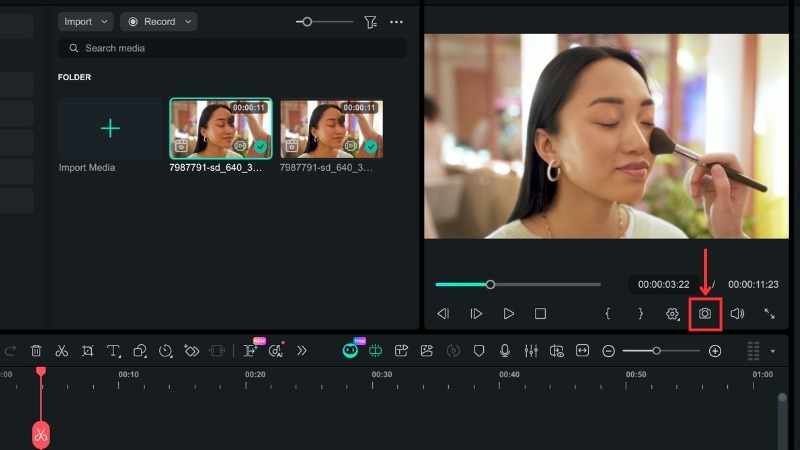This screenshot has height=450, width=800.
Task: Enter fullscreen preview mode
Action: click(x=769, y=313)
